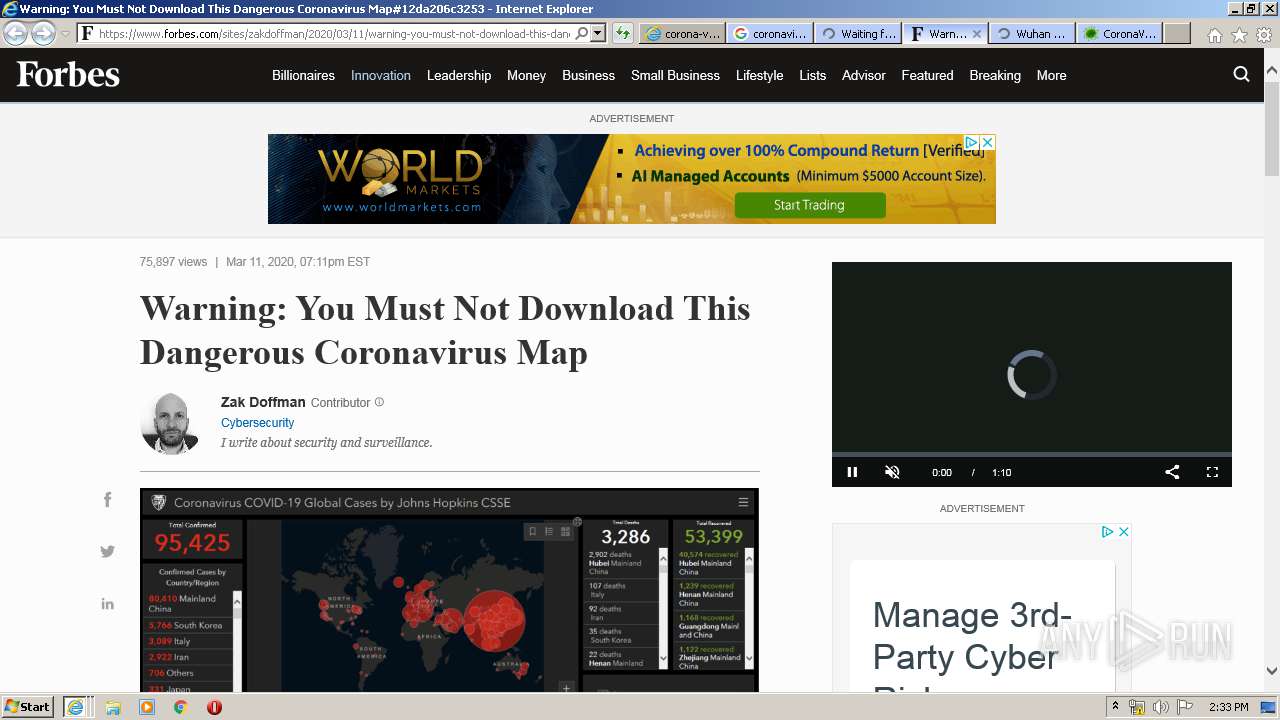
Task: Open a new blank browser tab
Action: 1177,33
